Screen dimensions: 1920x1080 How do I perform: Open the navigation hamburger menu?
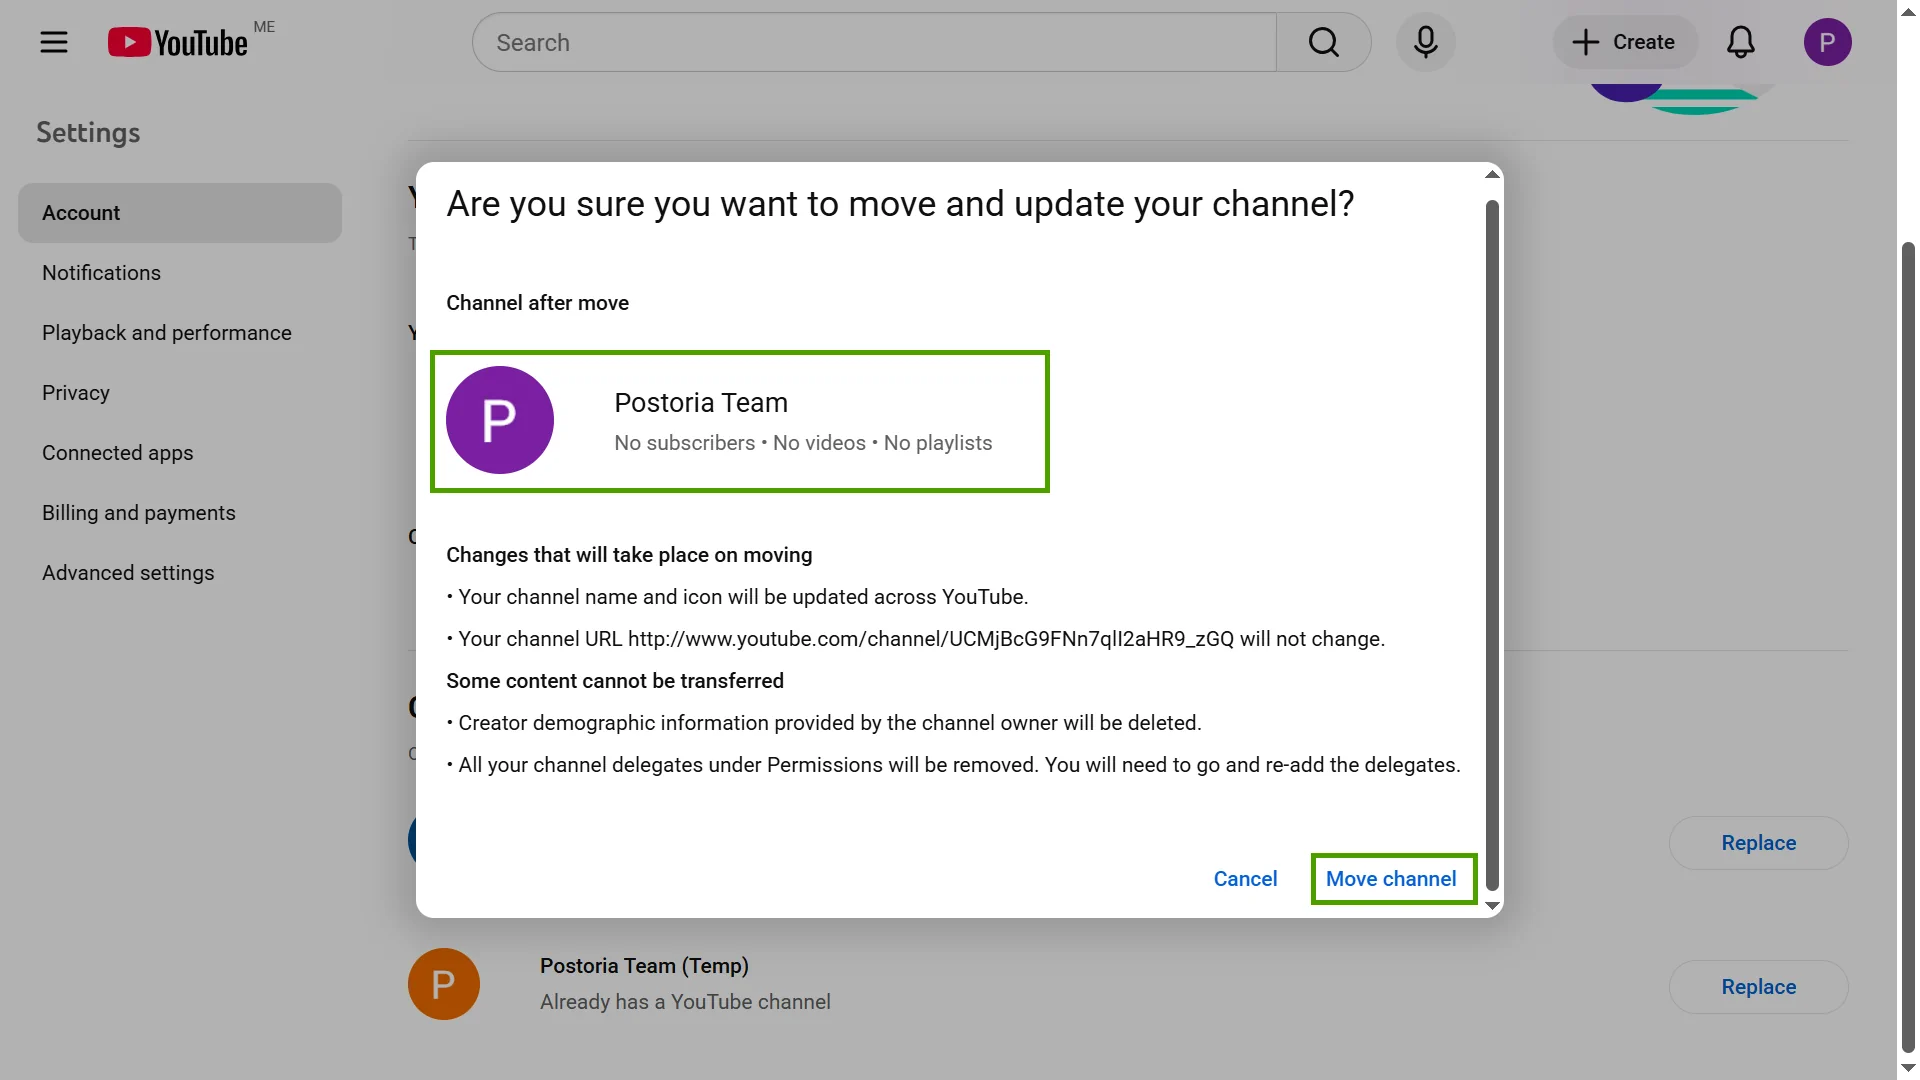54,42
